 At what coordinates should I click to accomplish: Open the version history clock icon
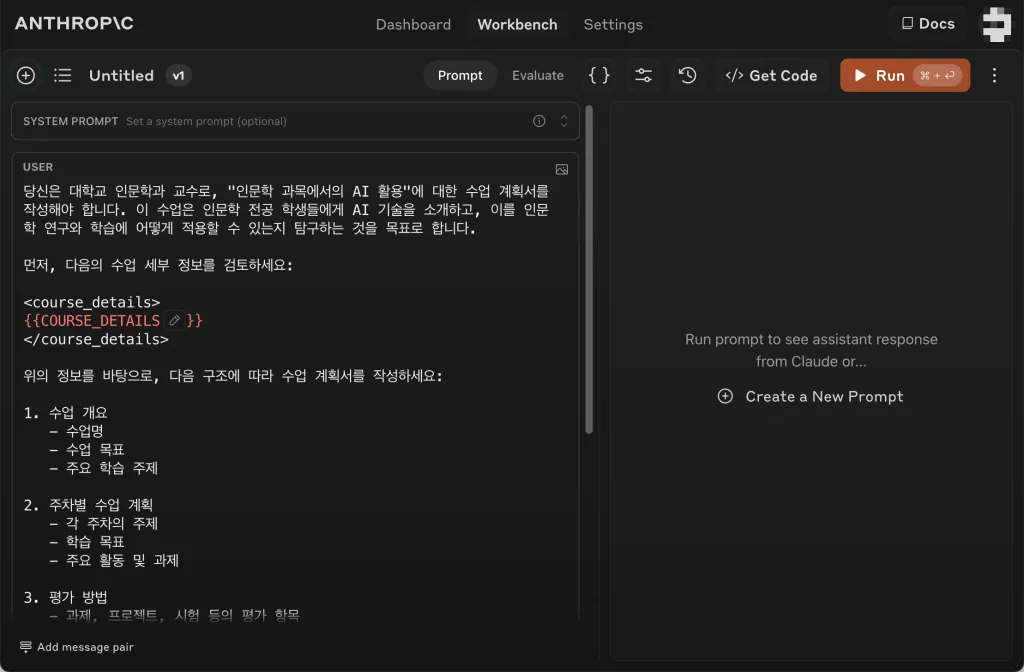[687, 75]
